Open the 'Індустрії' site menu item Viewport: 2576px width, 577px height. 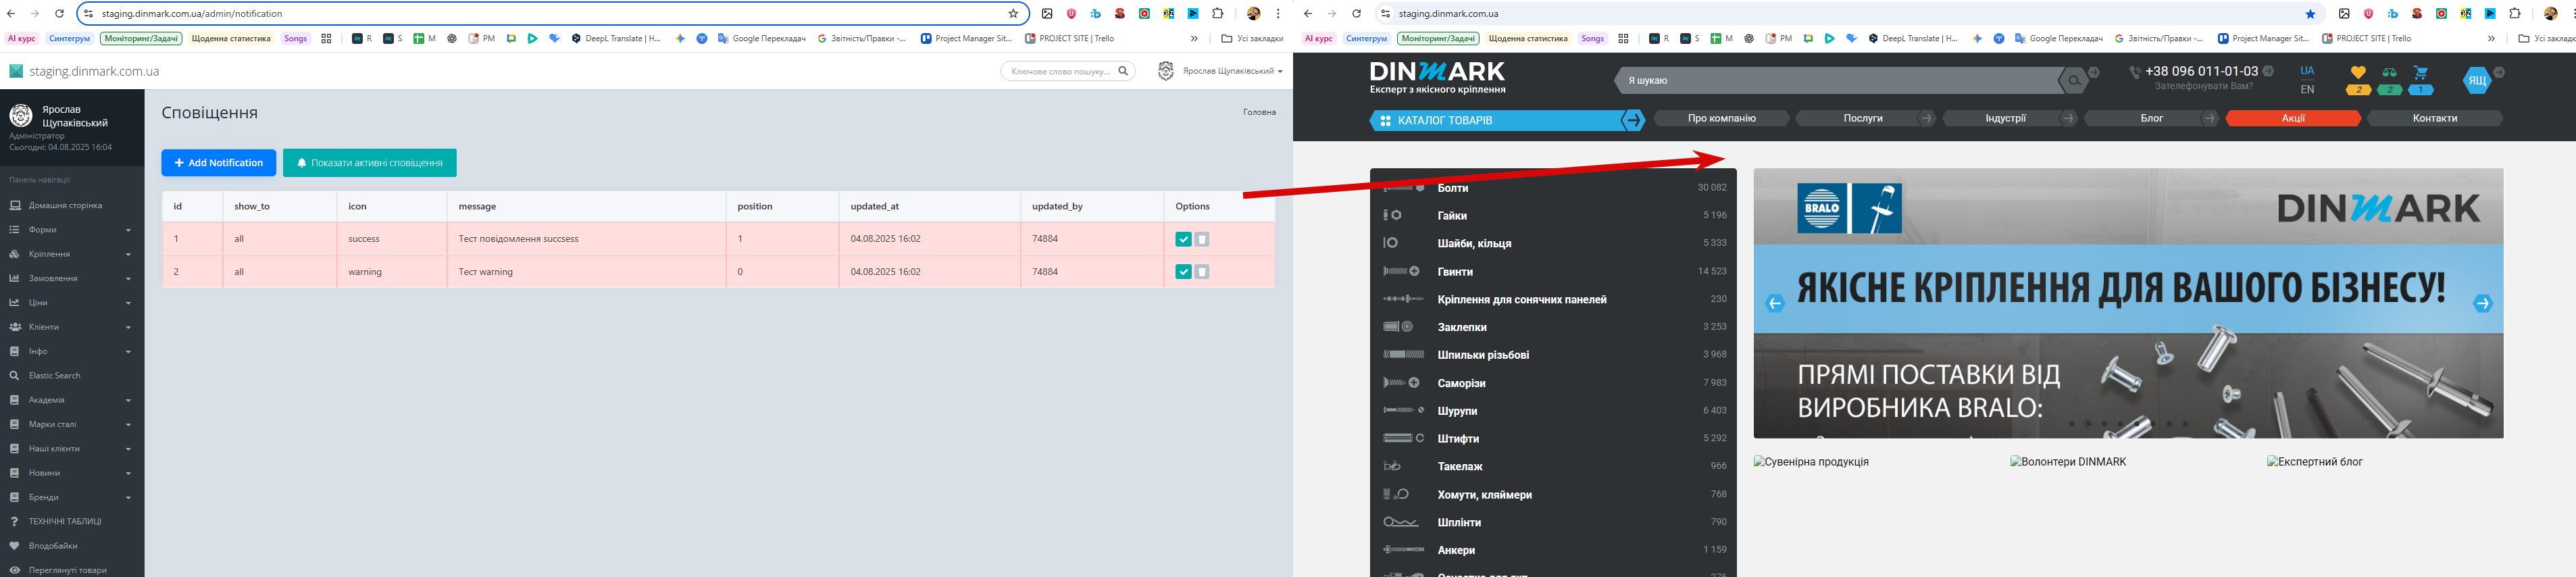pos(2005,118)
